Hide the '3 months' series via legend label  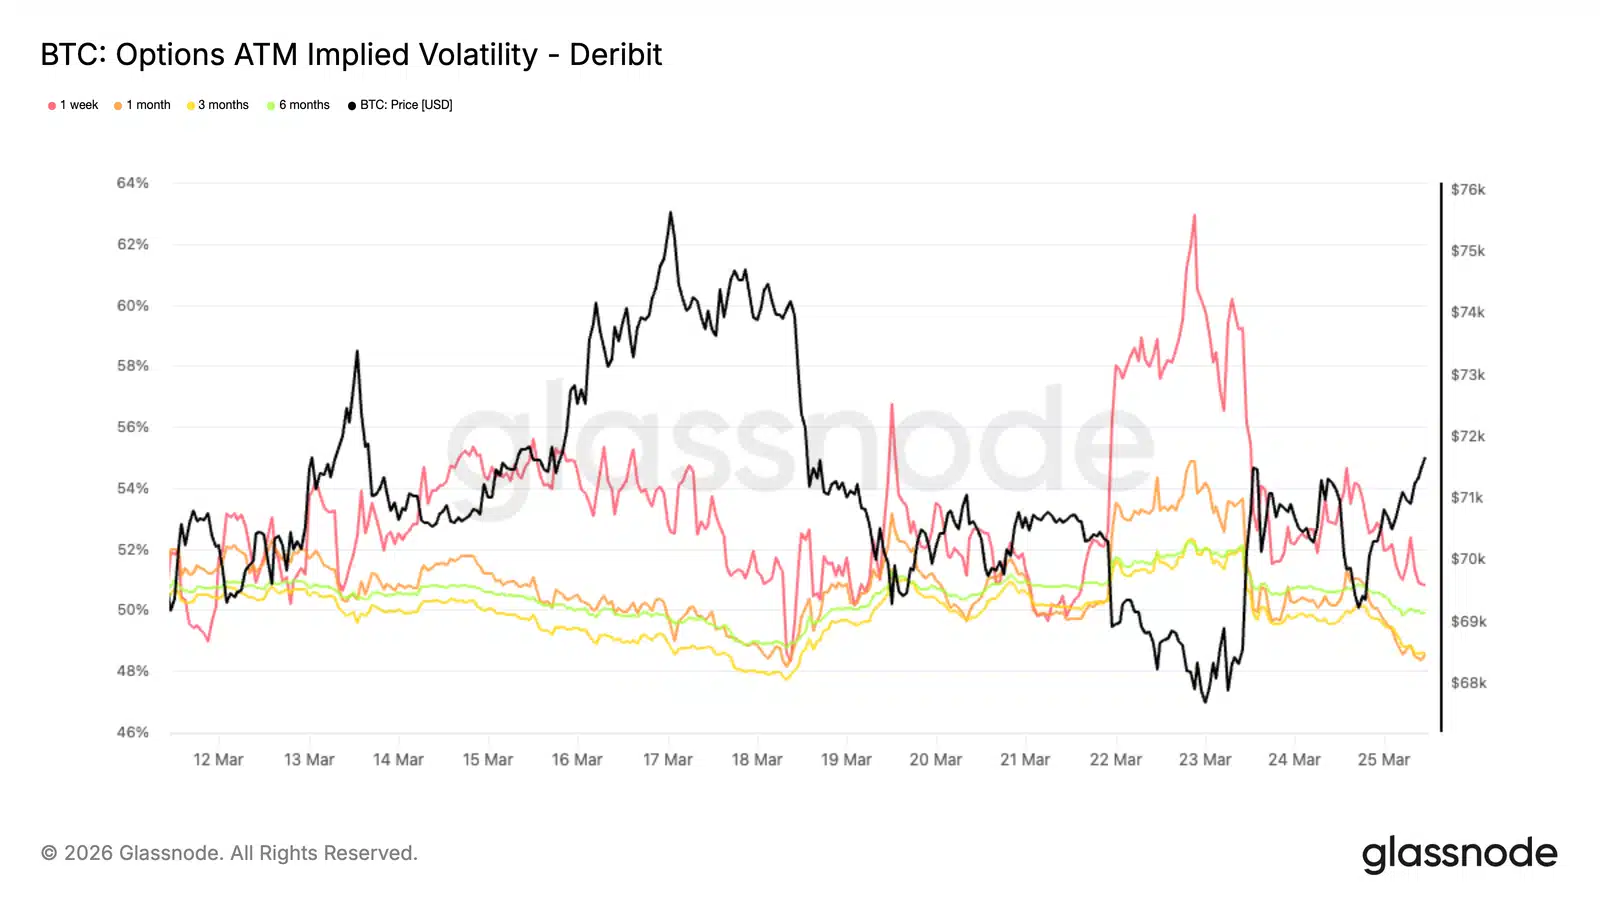pyautogui.click(x=223, y=105)
